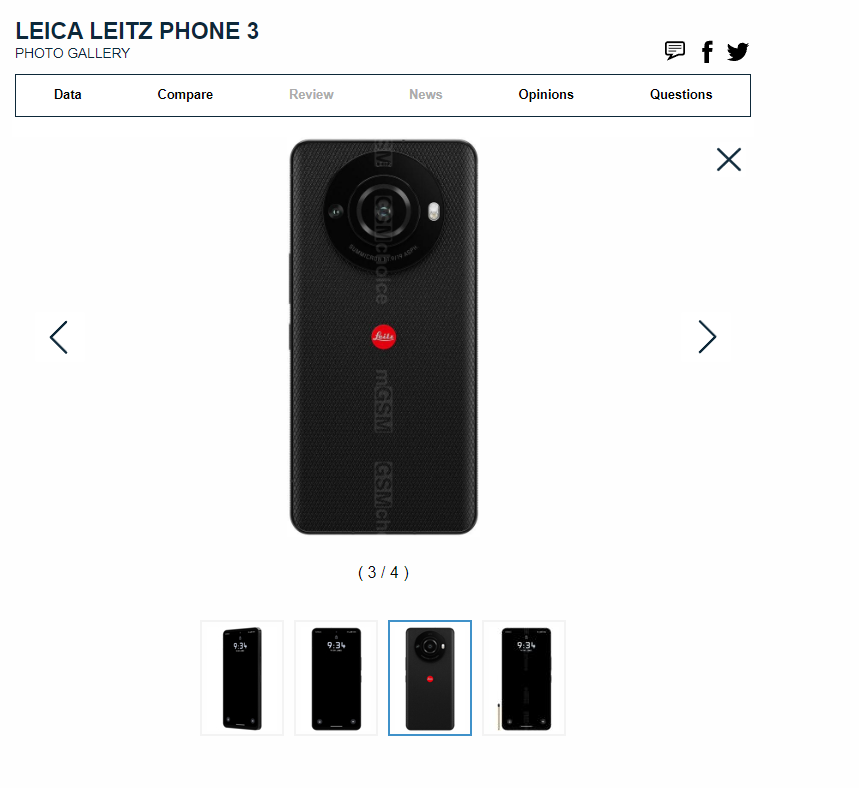This screenshot has width=859, height=788.
Task: Select the Review tab
Action: 311,94
